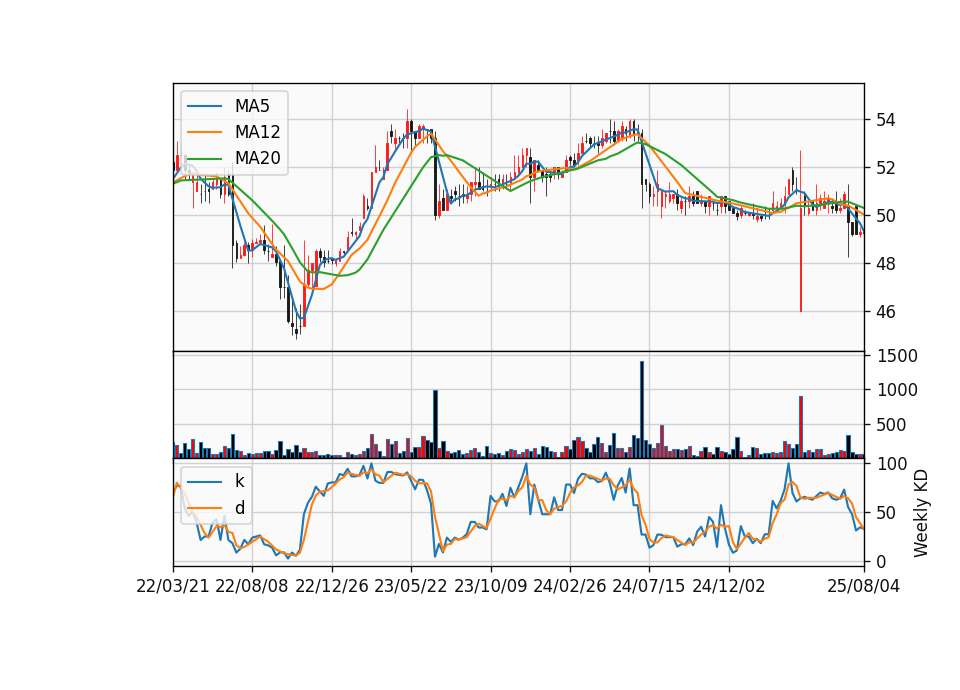Click the volume axis value 500
The image size is (960, 690).
[891, 425]
